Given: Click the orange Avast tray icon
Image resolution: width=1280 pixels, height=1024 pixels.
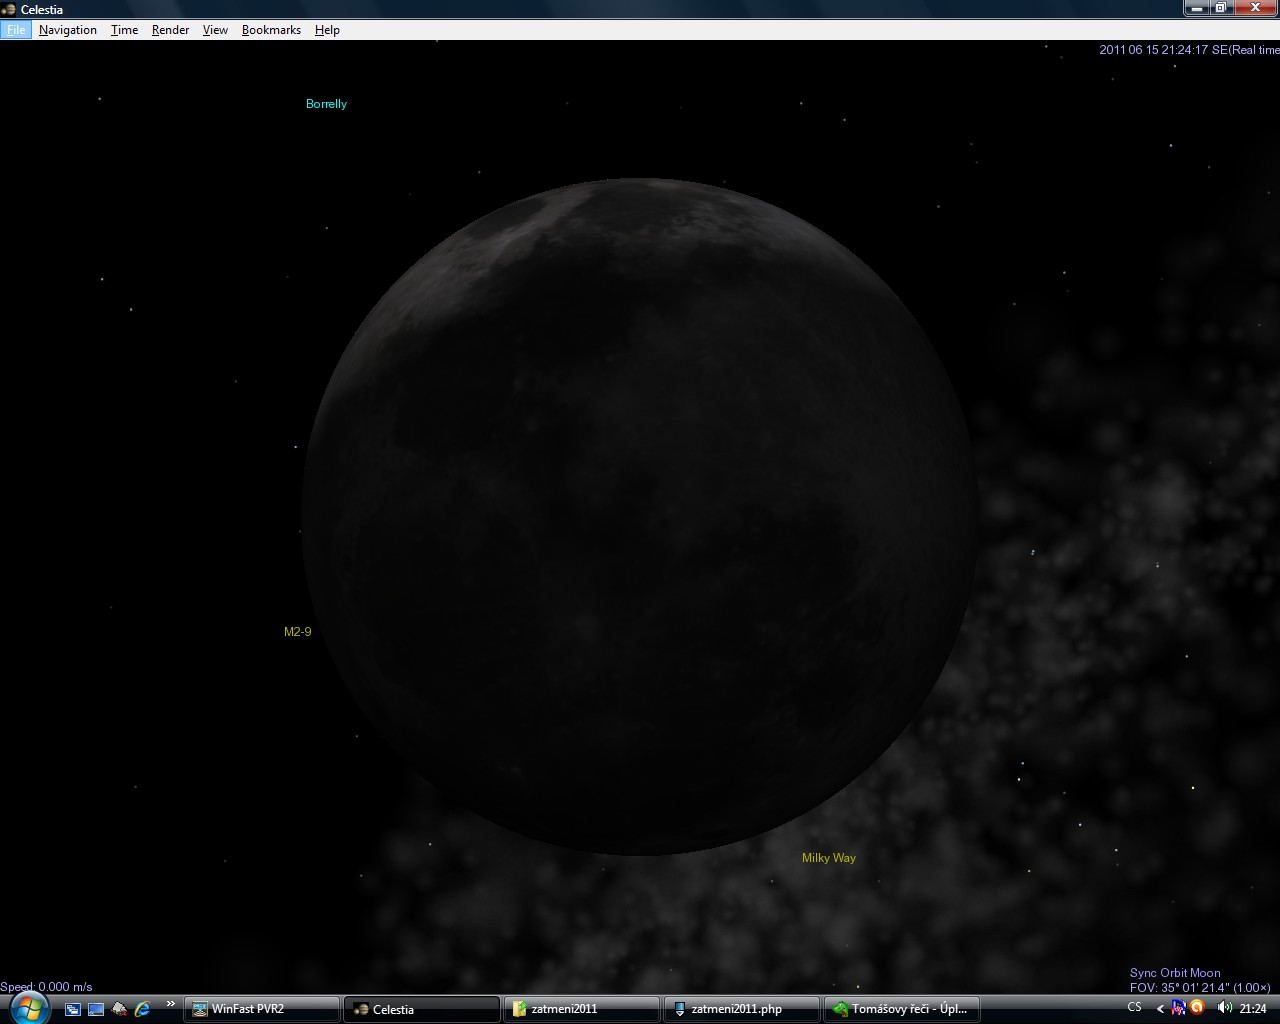Looking at the screenshot, I should click(1197, 1008).
